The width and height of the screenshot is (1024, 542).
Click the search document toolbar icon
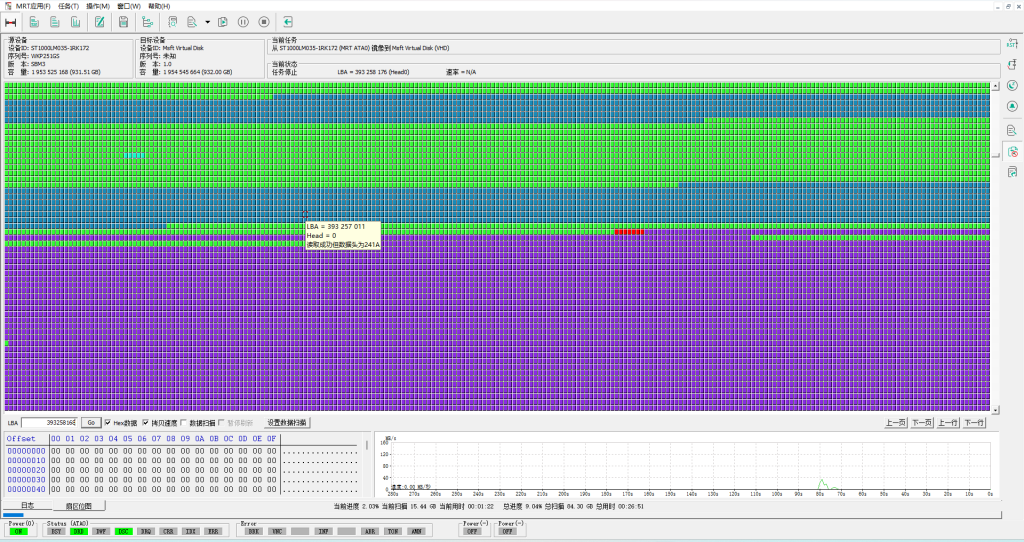click(192, 22)
